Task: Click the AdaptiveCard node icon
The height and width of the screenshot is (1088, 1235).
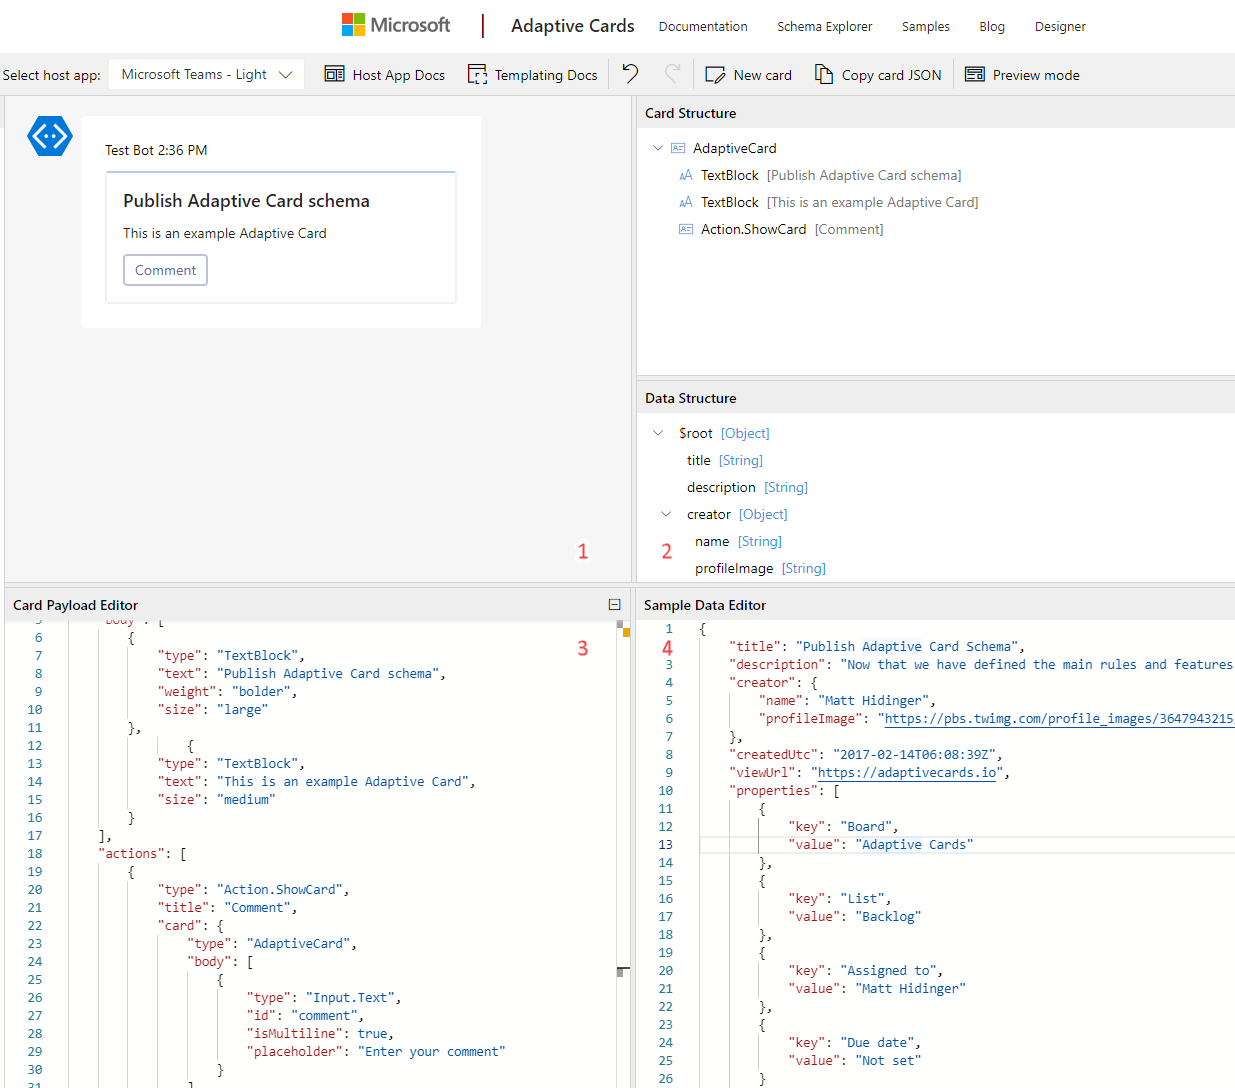Action: click(x=678, y=148)
